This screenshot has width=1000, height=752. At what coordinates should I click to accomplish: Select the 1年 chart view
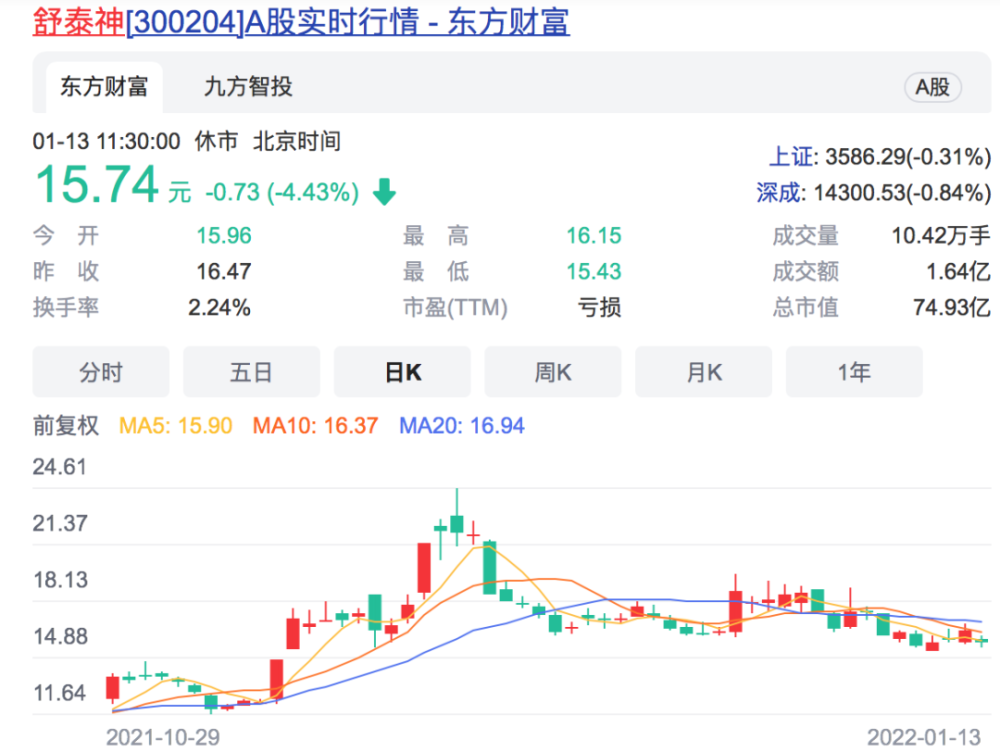854,372
